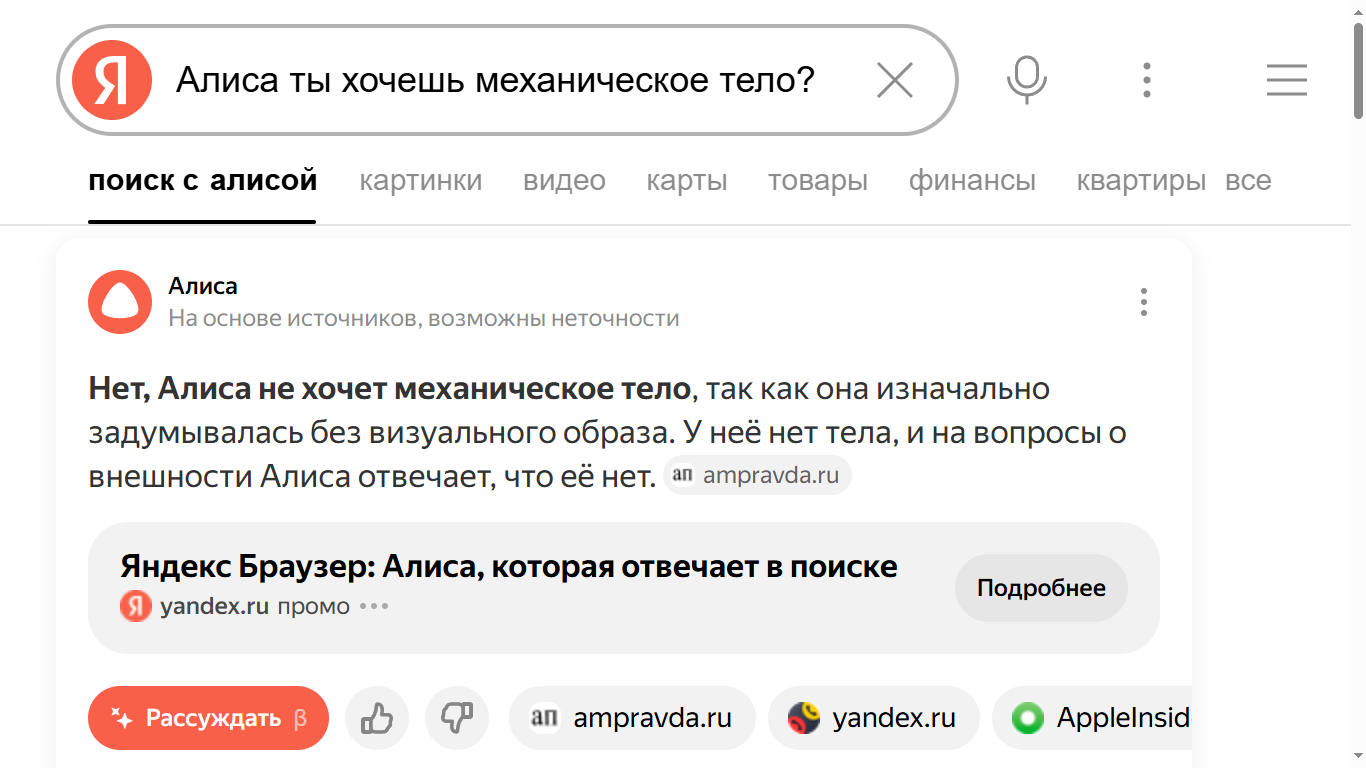
Task: Select the 'поиск с алисой' tab
Action: coord(203,181)
